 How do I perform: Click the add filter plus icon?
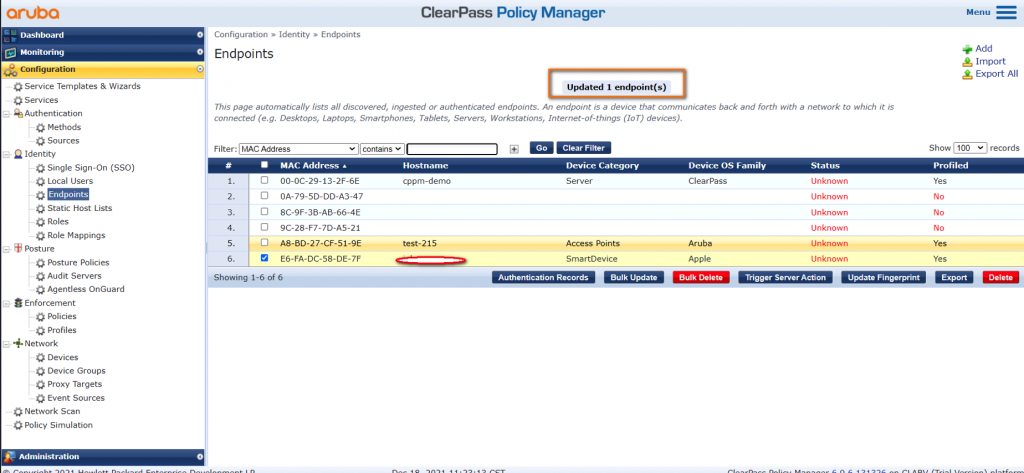pos(514,149)
